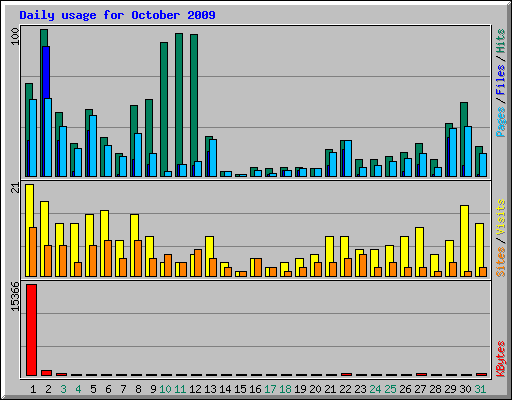This screenshot has width=512, height=400.
Task: Click day label '7' on x-axis
Action: coord(123,389)
